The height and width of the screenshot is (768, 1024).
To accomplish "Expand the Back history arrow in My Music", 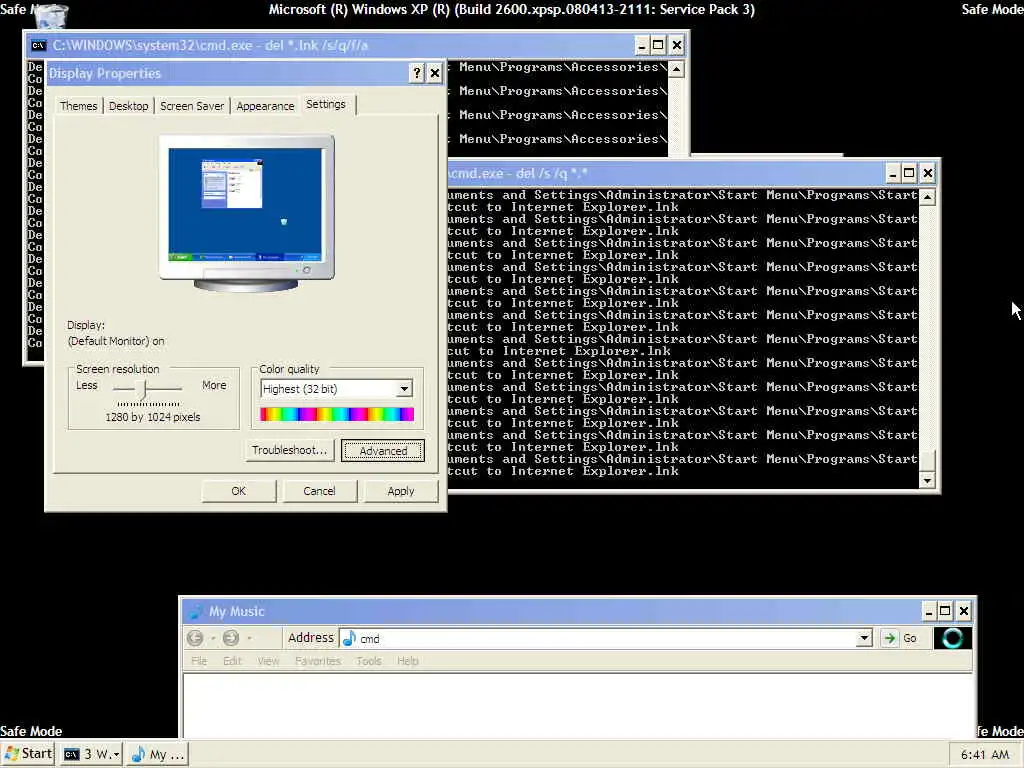I will [213, 639].
